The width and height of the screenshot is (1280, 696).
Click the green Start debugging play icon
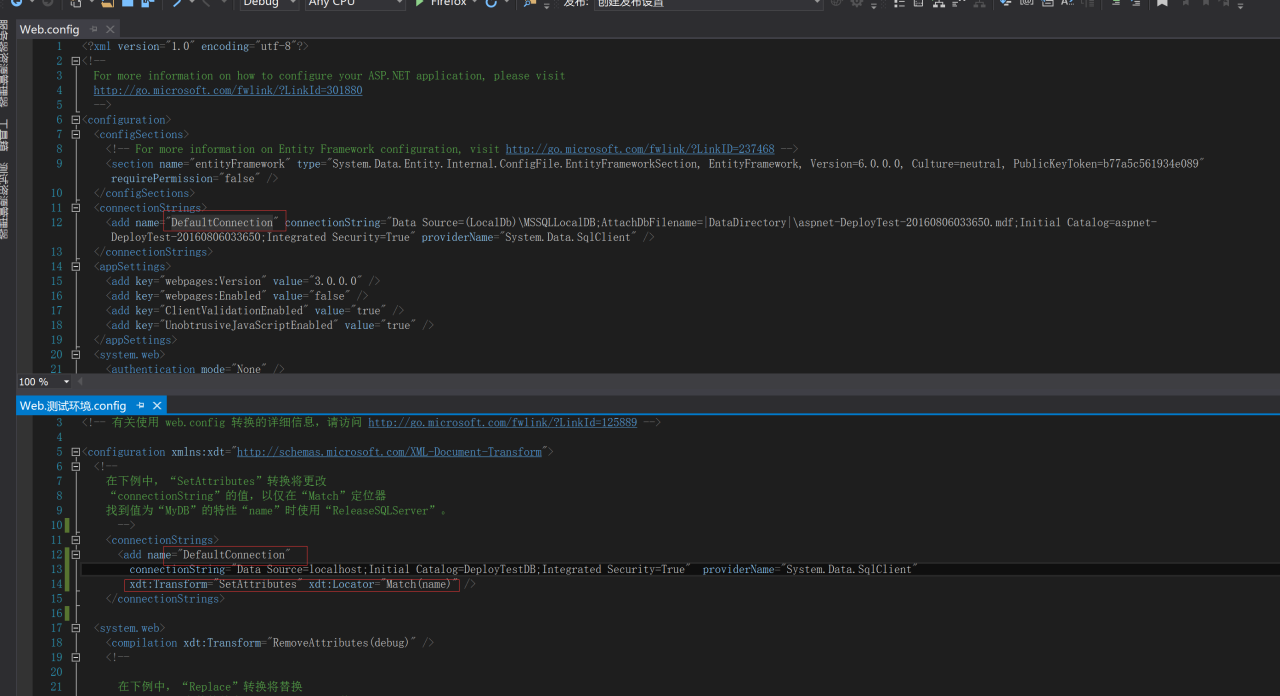click(421, 3)
